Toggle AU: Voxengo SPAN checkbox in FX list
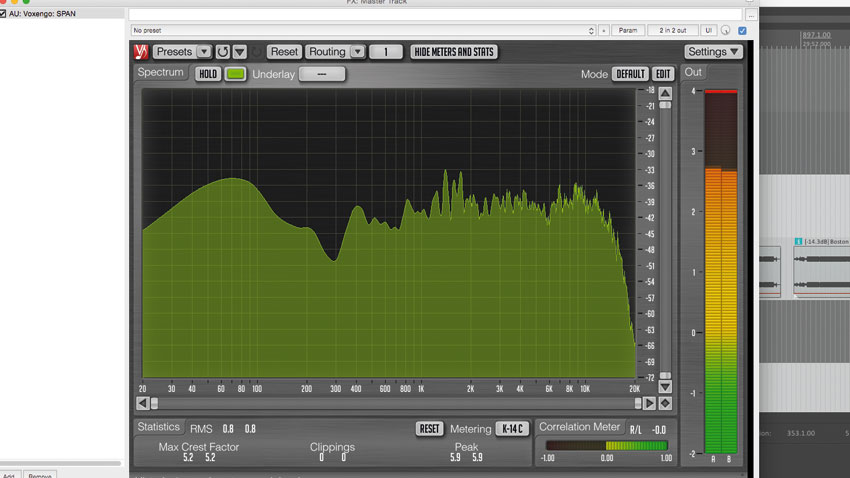 point(3,14)
